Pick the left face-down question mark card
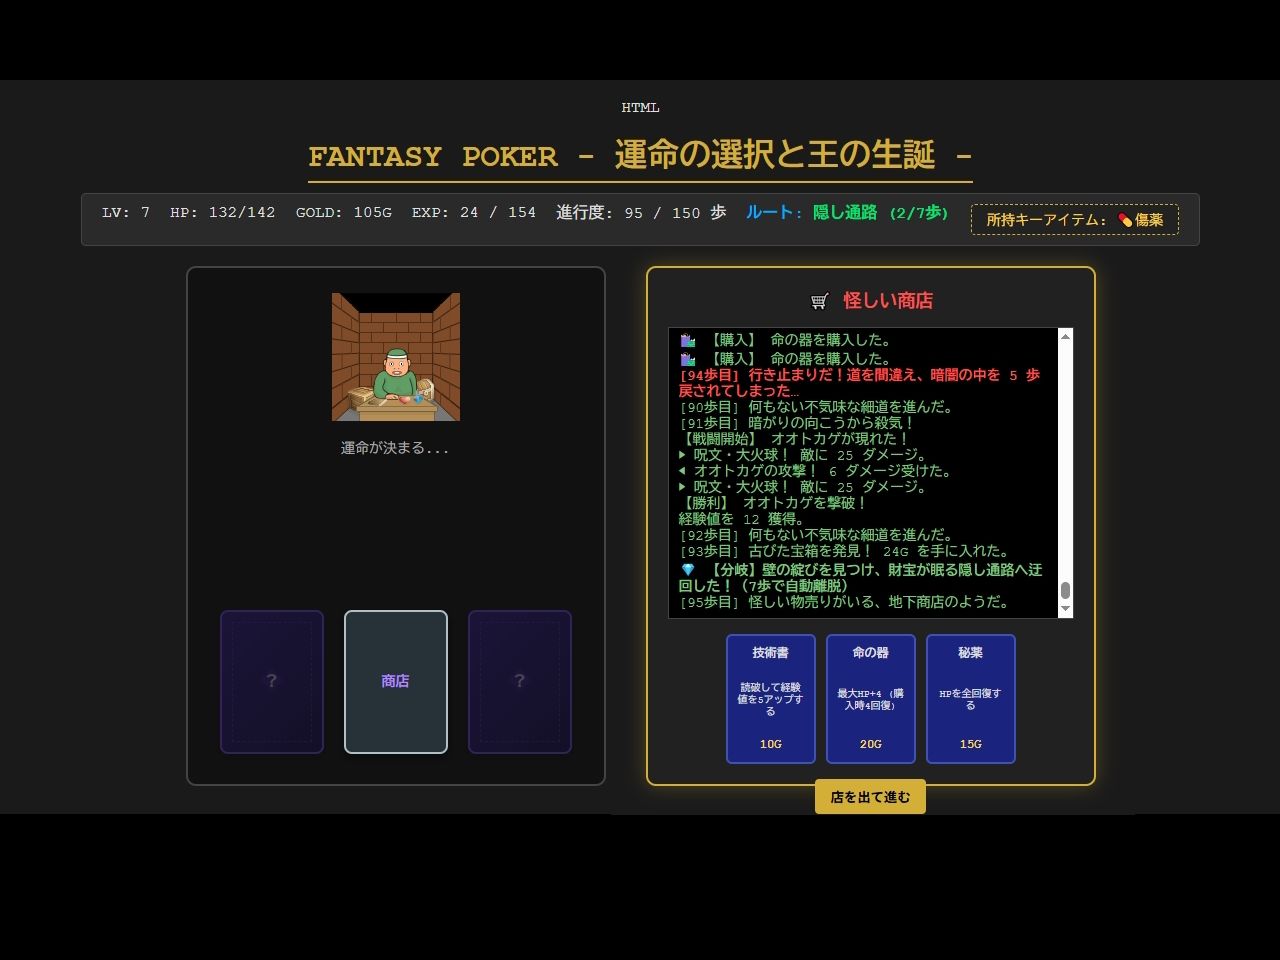Image resolution: width=1280 pixels, height=960 pixels. click(x=272, y=681)
